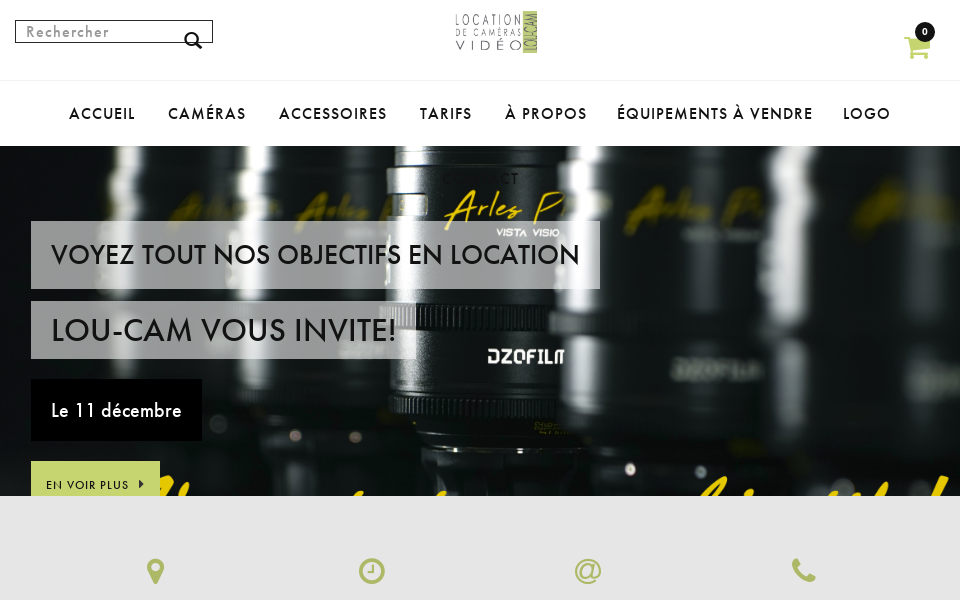Open the Accueil menu item
The height and width of the screenshot is (600, 960).
pos(102,113)
